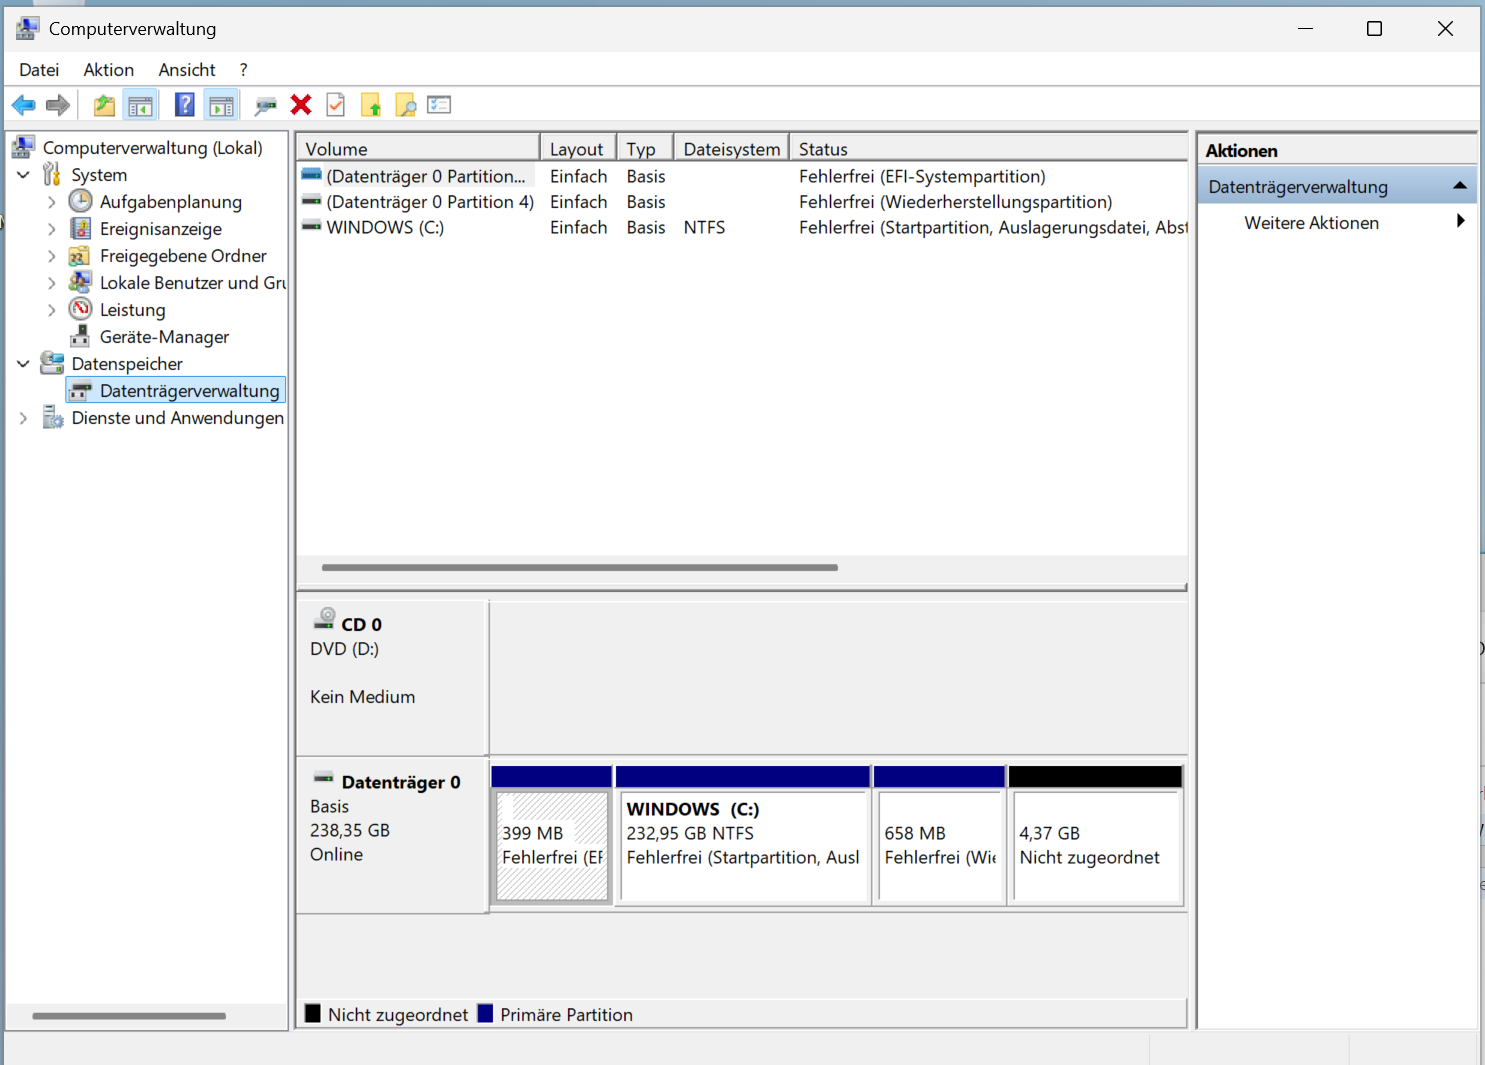Click the blue Back arrow in toolbar

tap(24, 105)
